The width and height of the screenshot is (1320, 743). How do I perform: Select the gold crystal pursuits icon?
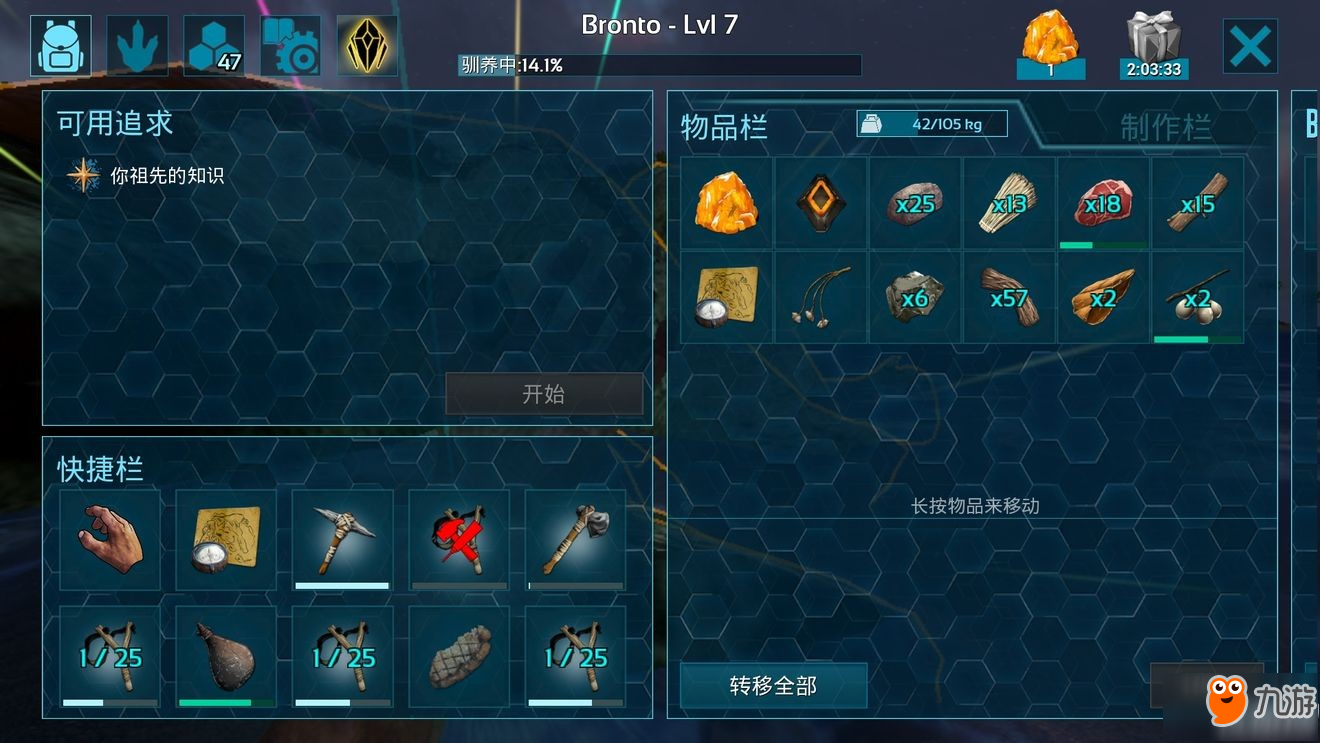click(367, 46)
